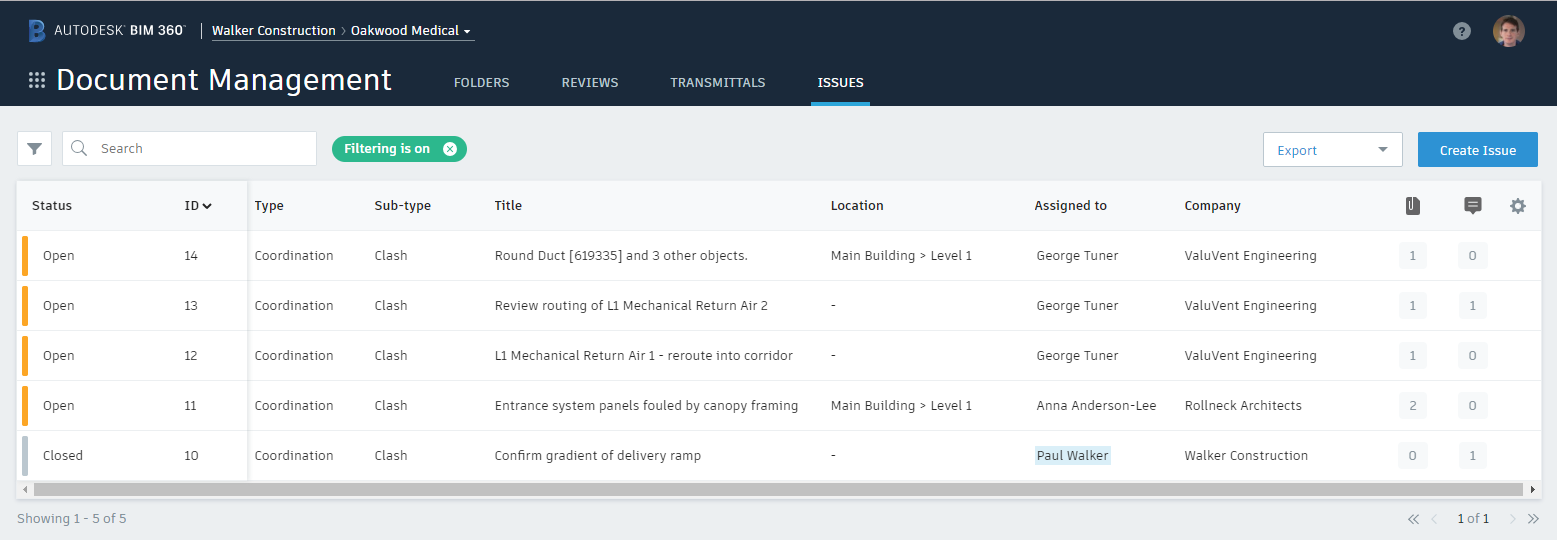Image resolution: width=1557 pixels, height=540 pixels.
Task: Open issue Entrance system panels fouled
Action: click(x=646, y=406)
